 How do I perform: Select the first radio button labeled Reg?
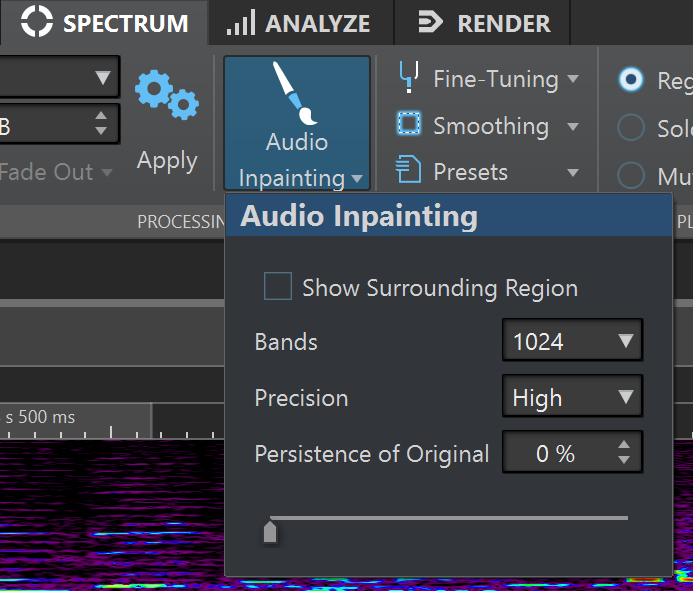point(631,80)
